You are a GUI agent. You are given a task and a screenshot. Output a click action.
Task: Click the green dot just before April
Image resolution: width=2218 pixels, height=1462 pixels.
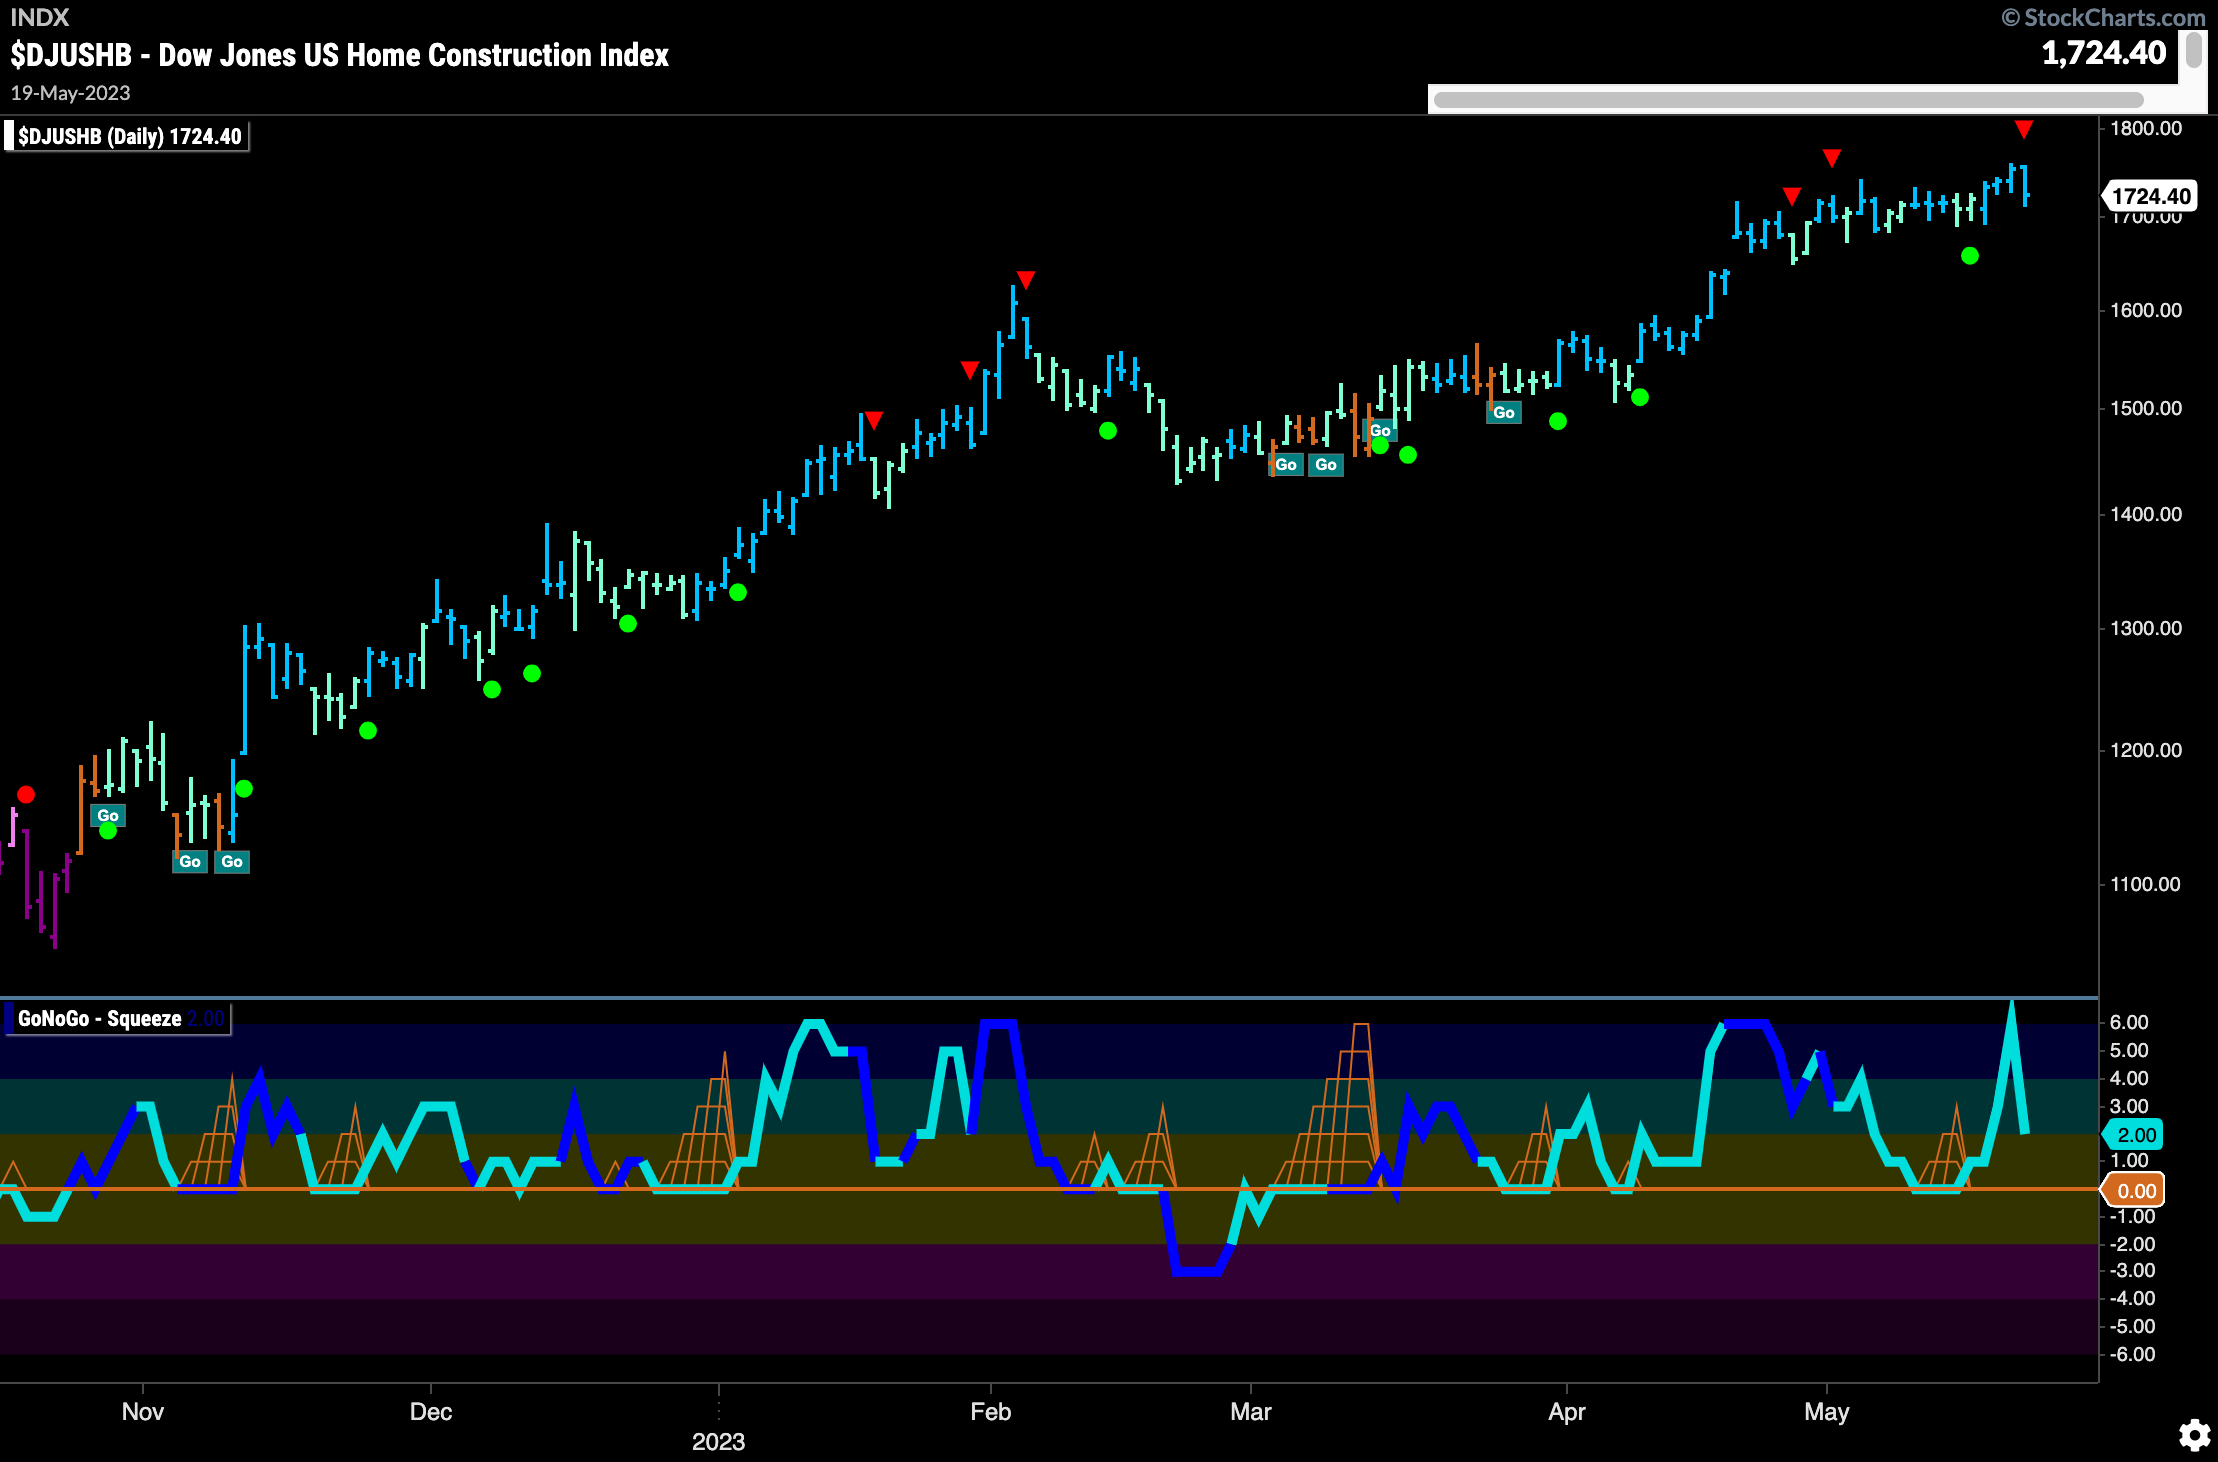(x=1558, y=421)
